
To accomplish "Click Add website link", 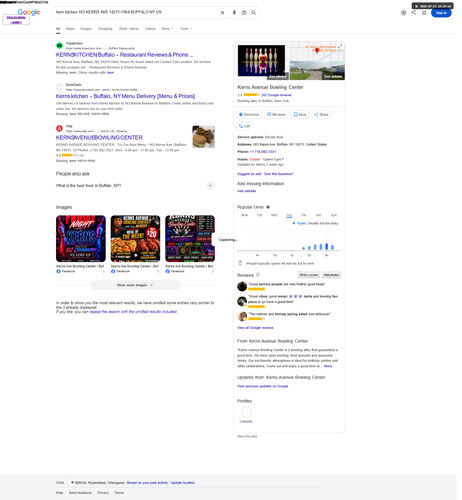I will click(x=246, y=191).
